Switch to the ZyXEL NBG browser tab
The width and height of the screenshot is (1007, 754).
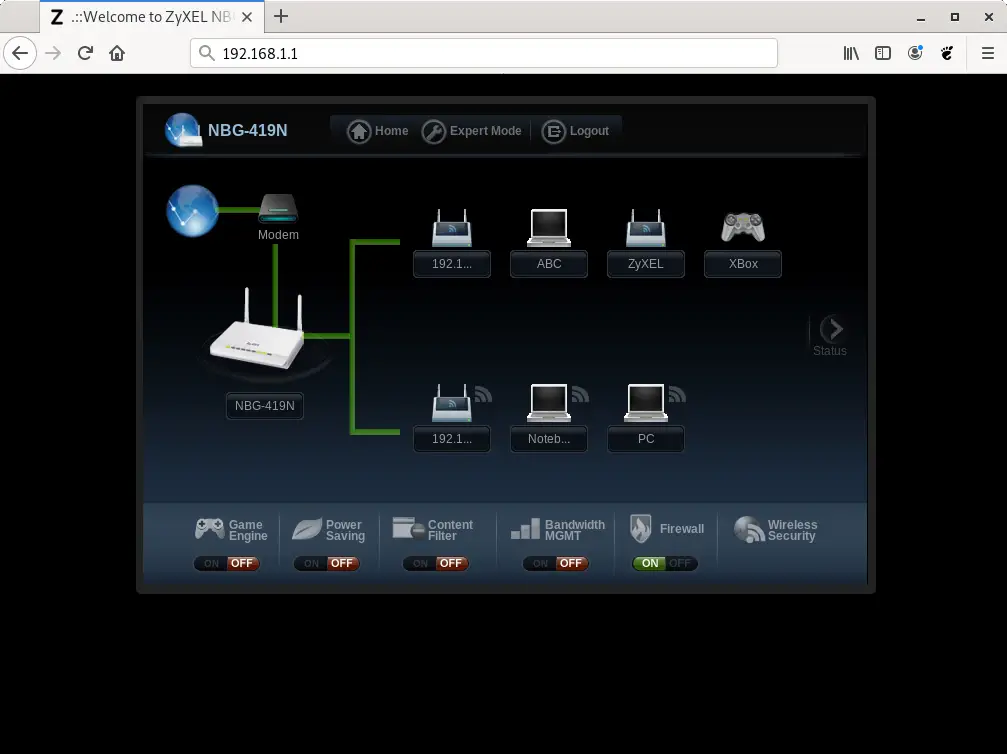[152, 17]
